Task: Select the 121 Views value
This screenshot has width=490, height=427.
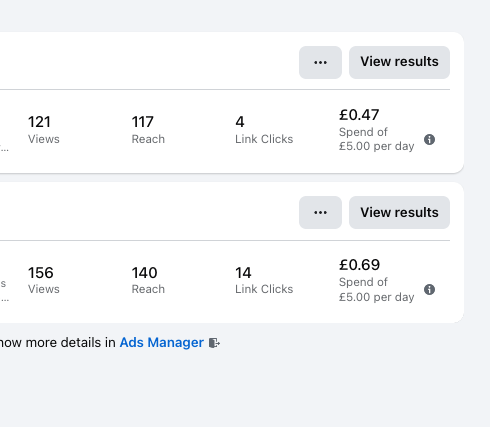Action: pos(39,122)
